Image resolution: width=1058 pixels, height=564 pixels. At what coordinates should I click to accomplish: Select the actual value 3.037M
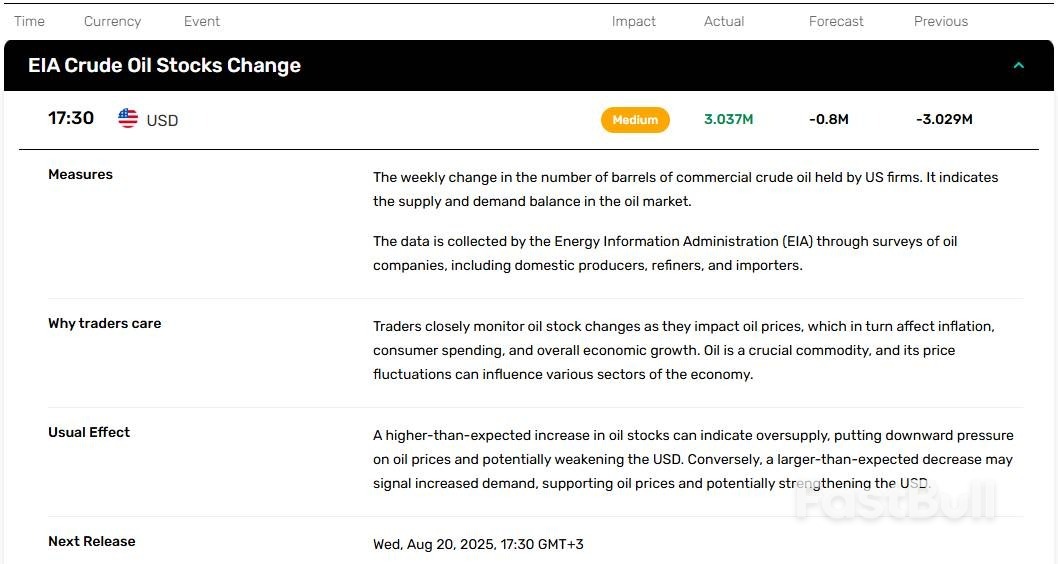tap(728, 119)
